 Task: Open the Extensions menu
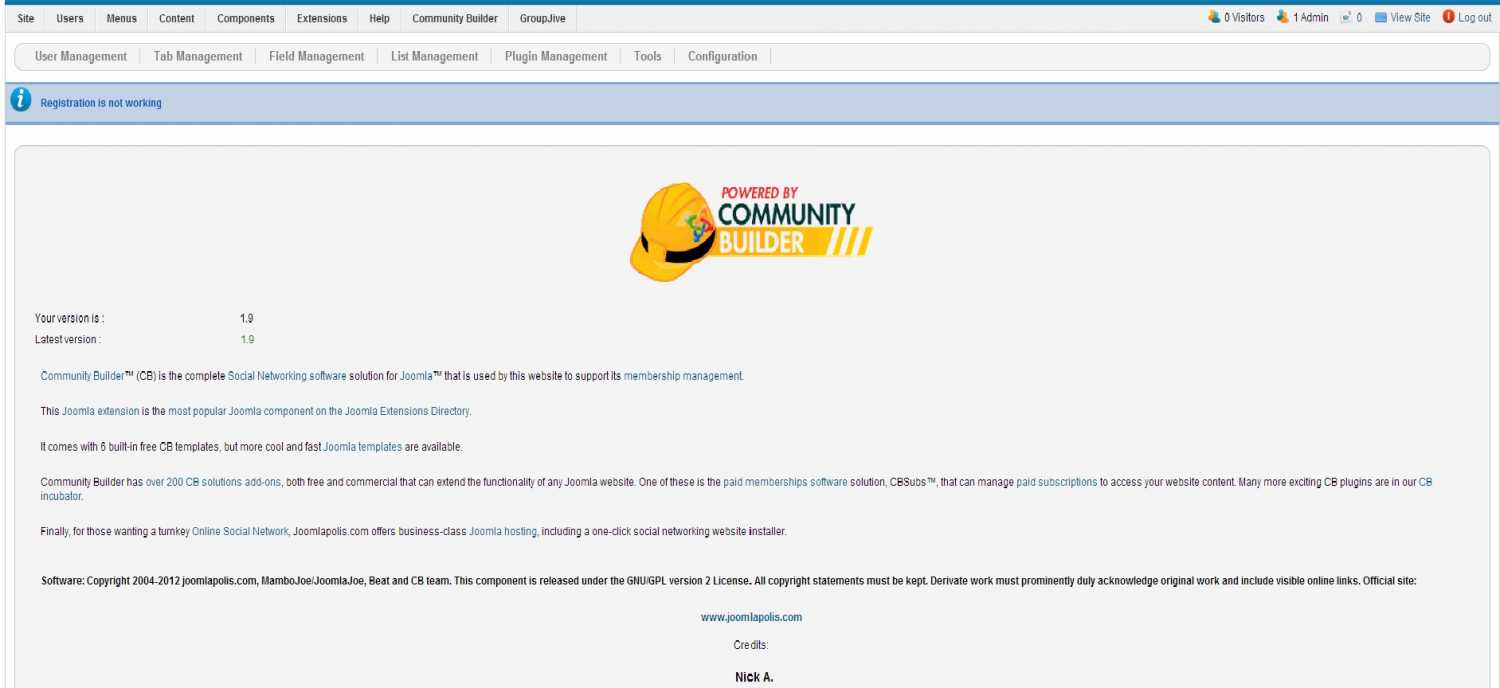322,18
